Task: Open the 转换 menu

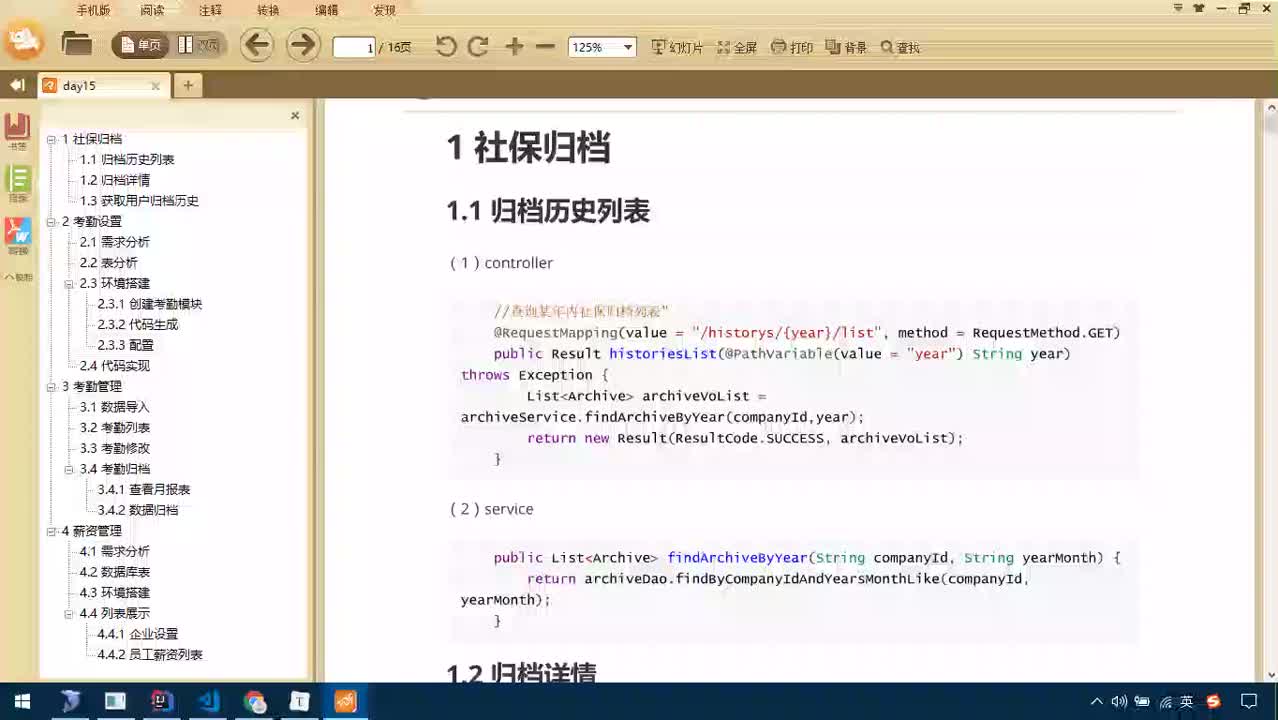Action: [268, 10]
